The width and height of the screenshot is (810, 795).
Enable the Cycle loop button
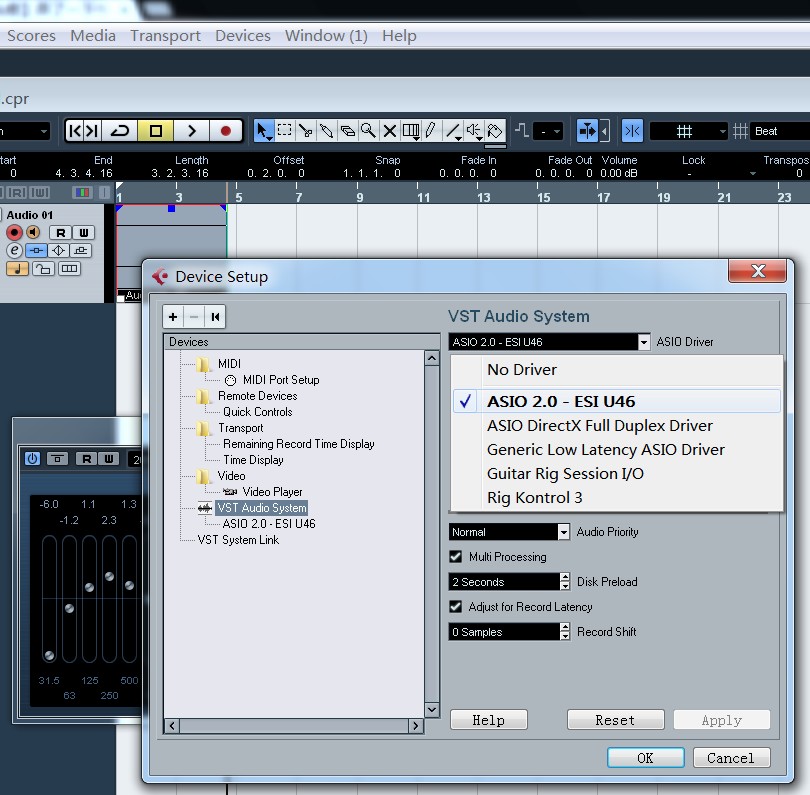(120, 131)
